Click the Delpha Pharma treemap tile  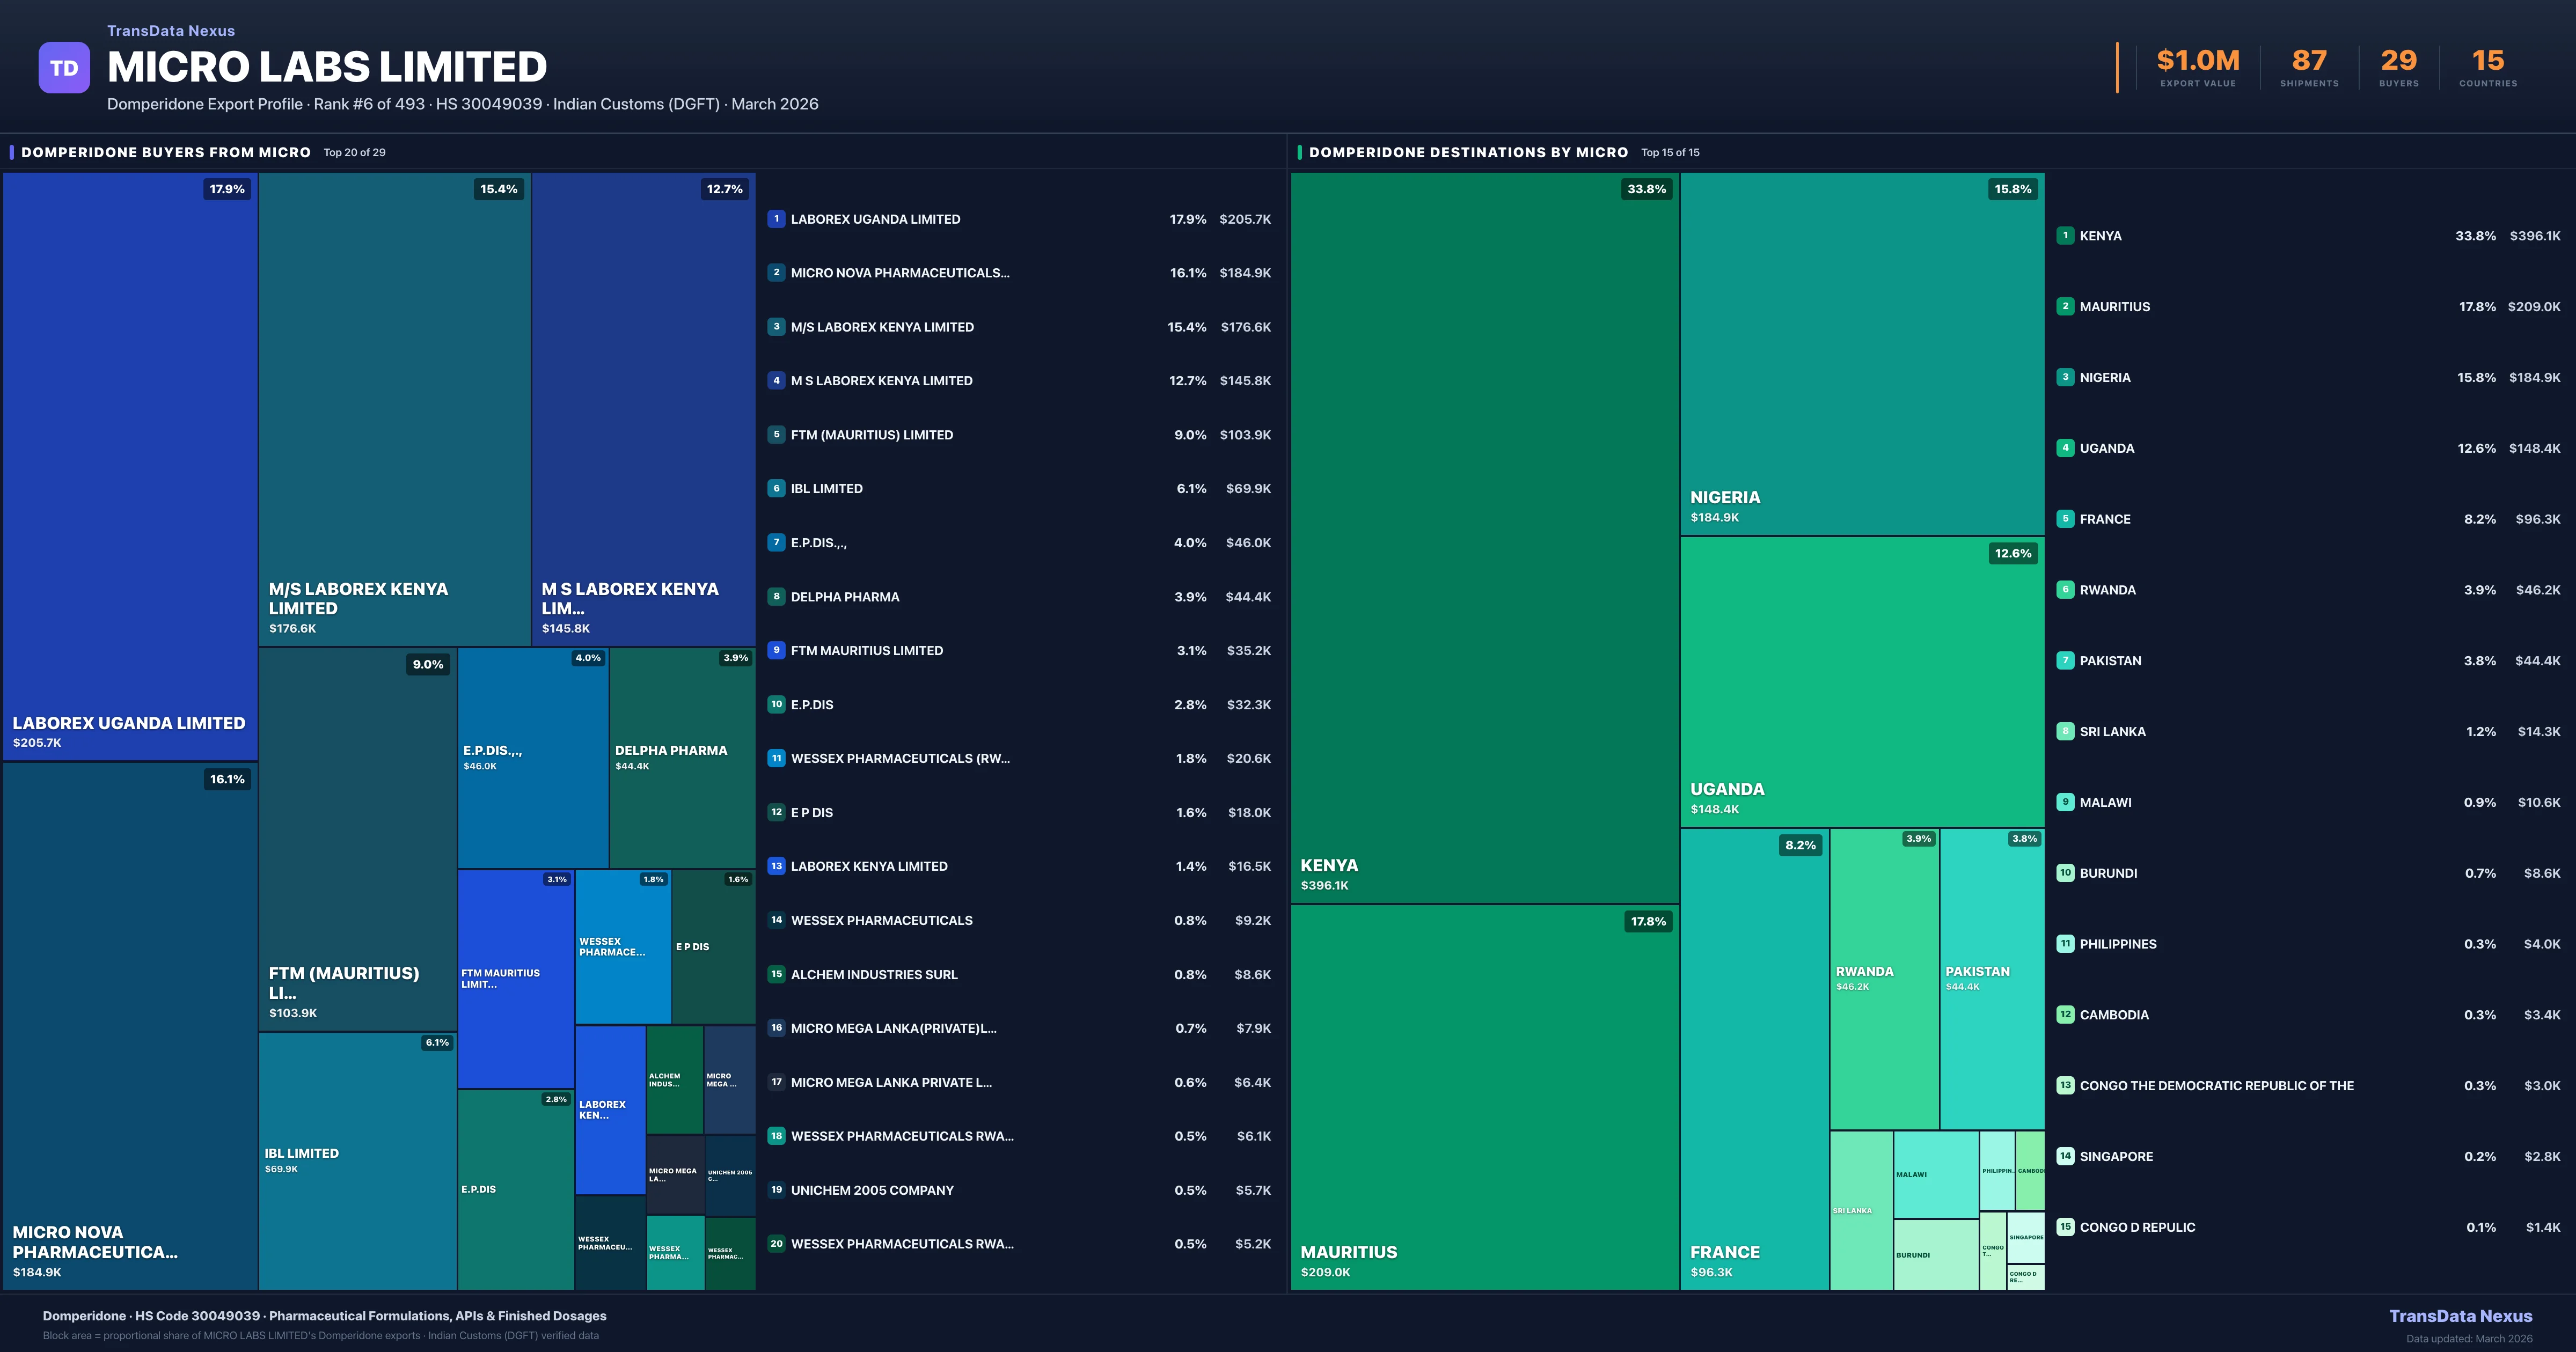click(x=682, y=757)
